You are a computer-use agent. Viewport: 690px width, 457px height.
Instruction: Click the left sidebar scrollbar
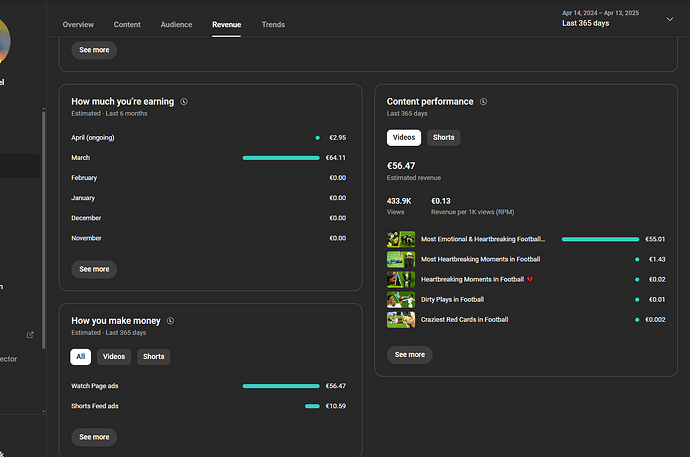[44, 229]
